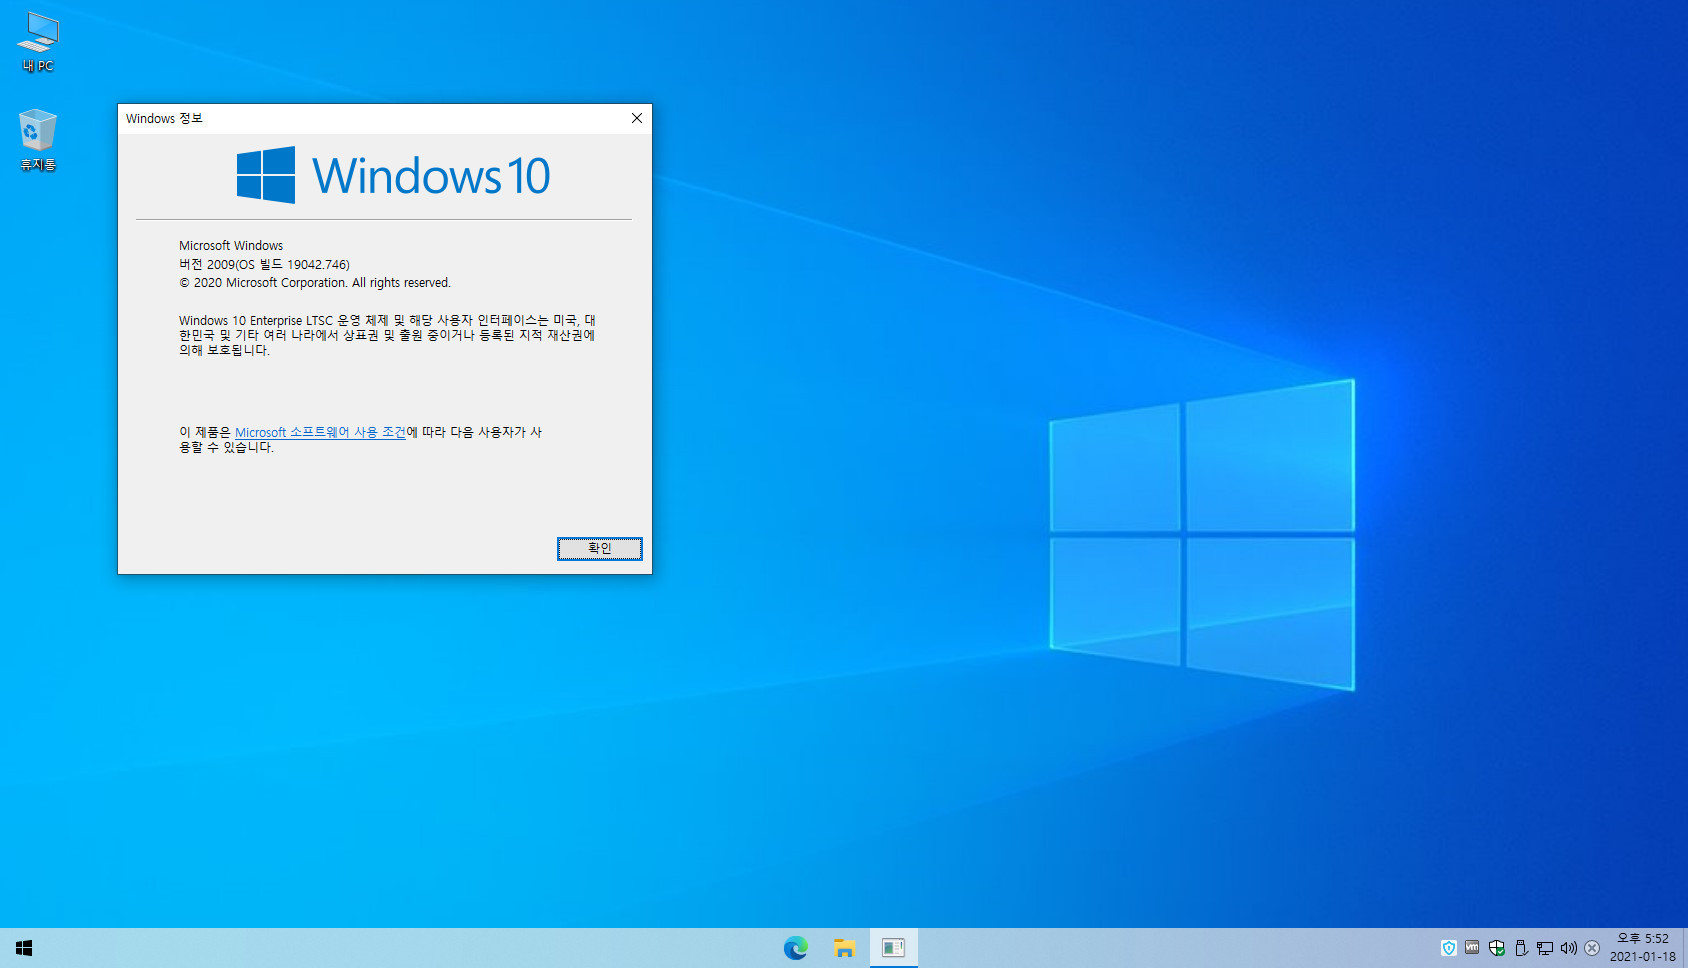Open File Explorer from the taskbar
This screenshot has height=968, width=1688.
[845, 948]
